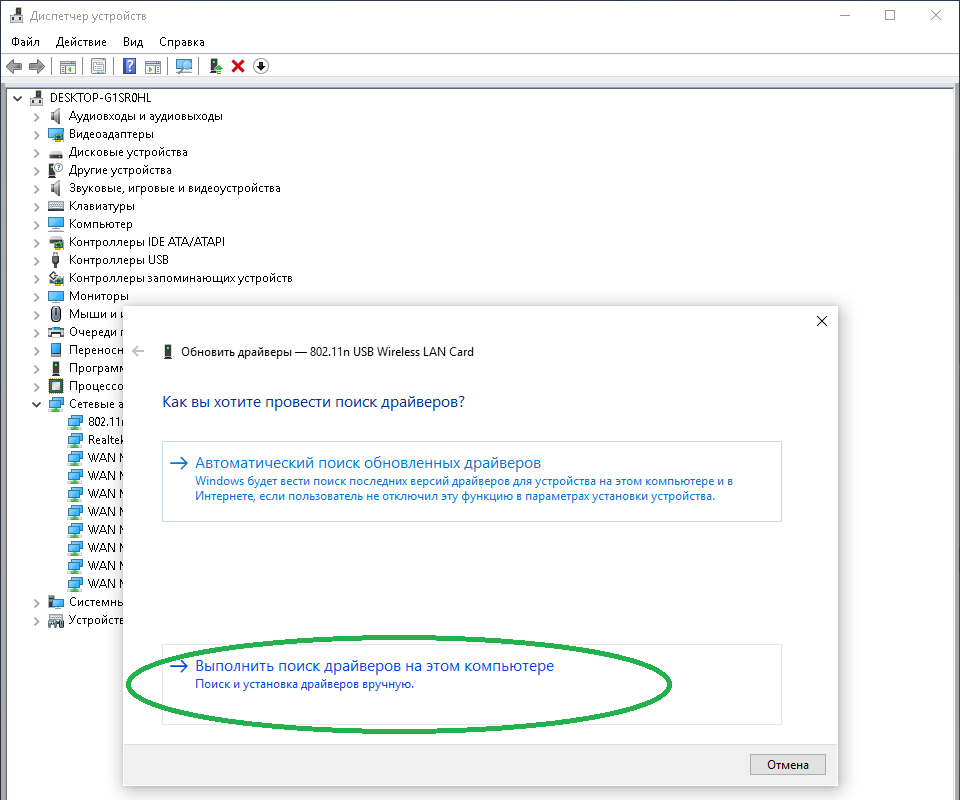This screenshot has height=800, width=960.
Task: Open the Properties toolbar icon
Action: click(x=98, y=66)
